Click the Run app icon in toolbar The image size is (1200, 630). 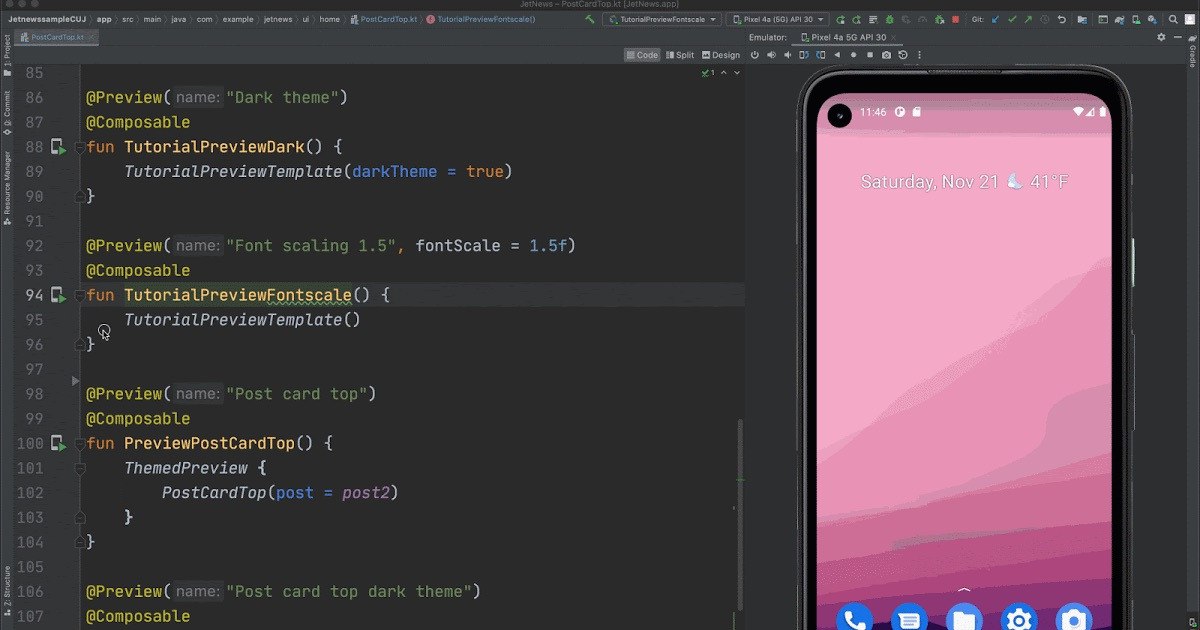point(841,19)
